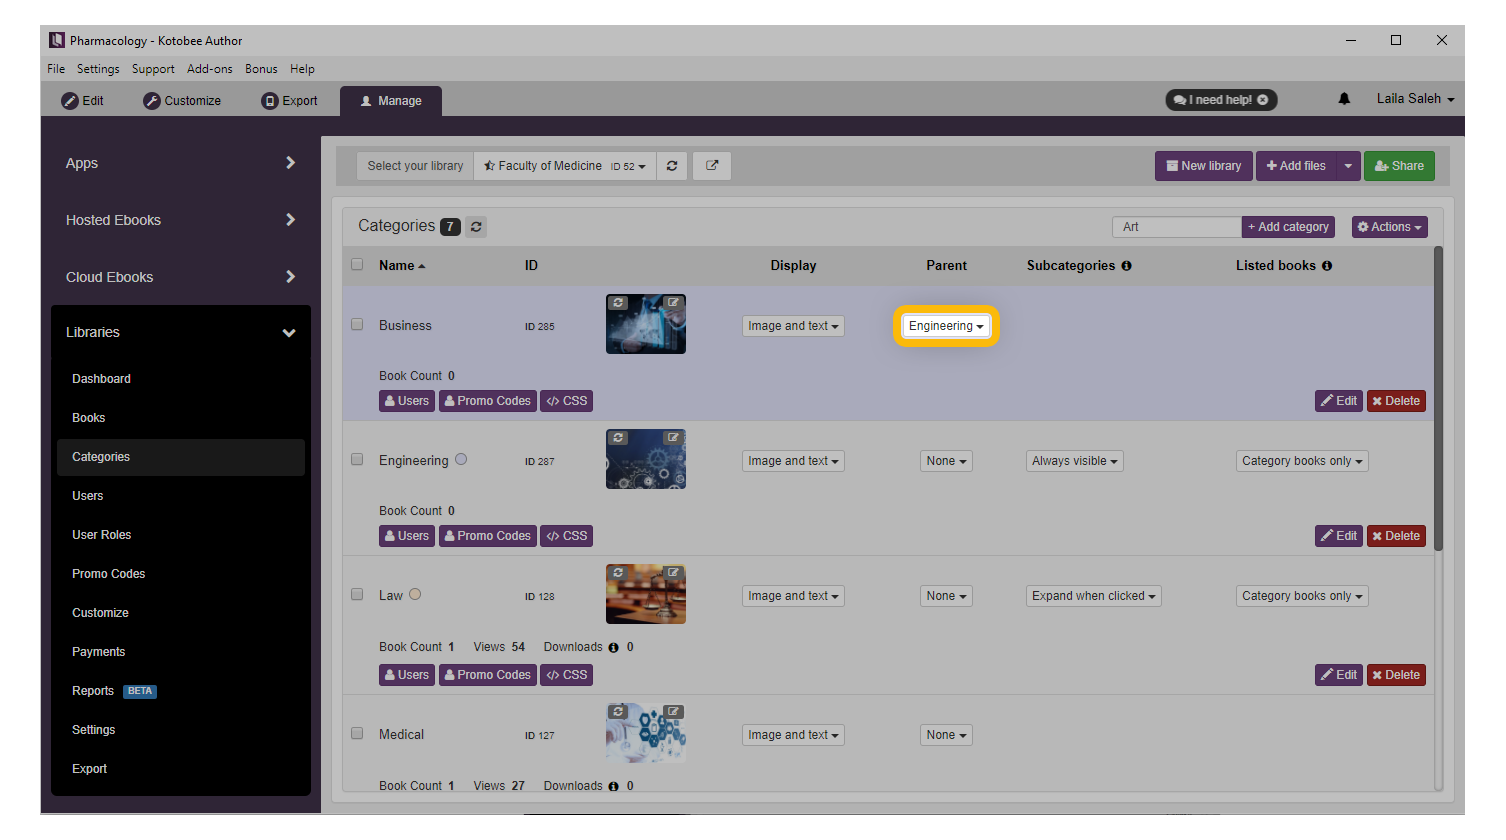This screenshot has width=1506, height=840.
Task: Click the reload icon on Business thumbnail
Action: pos(619,303)
